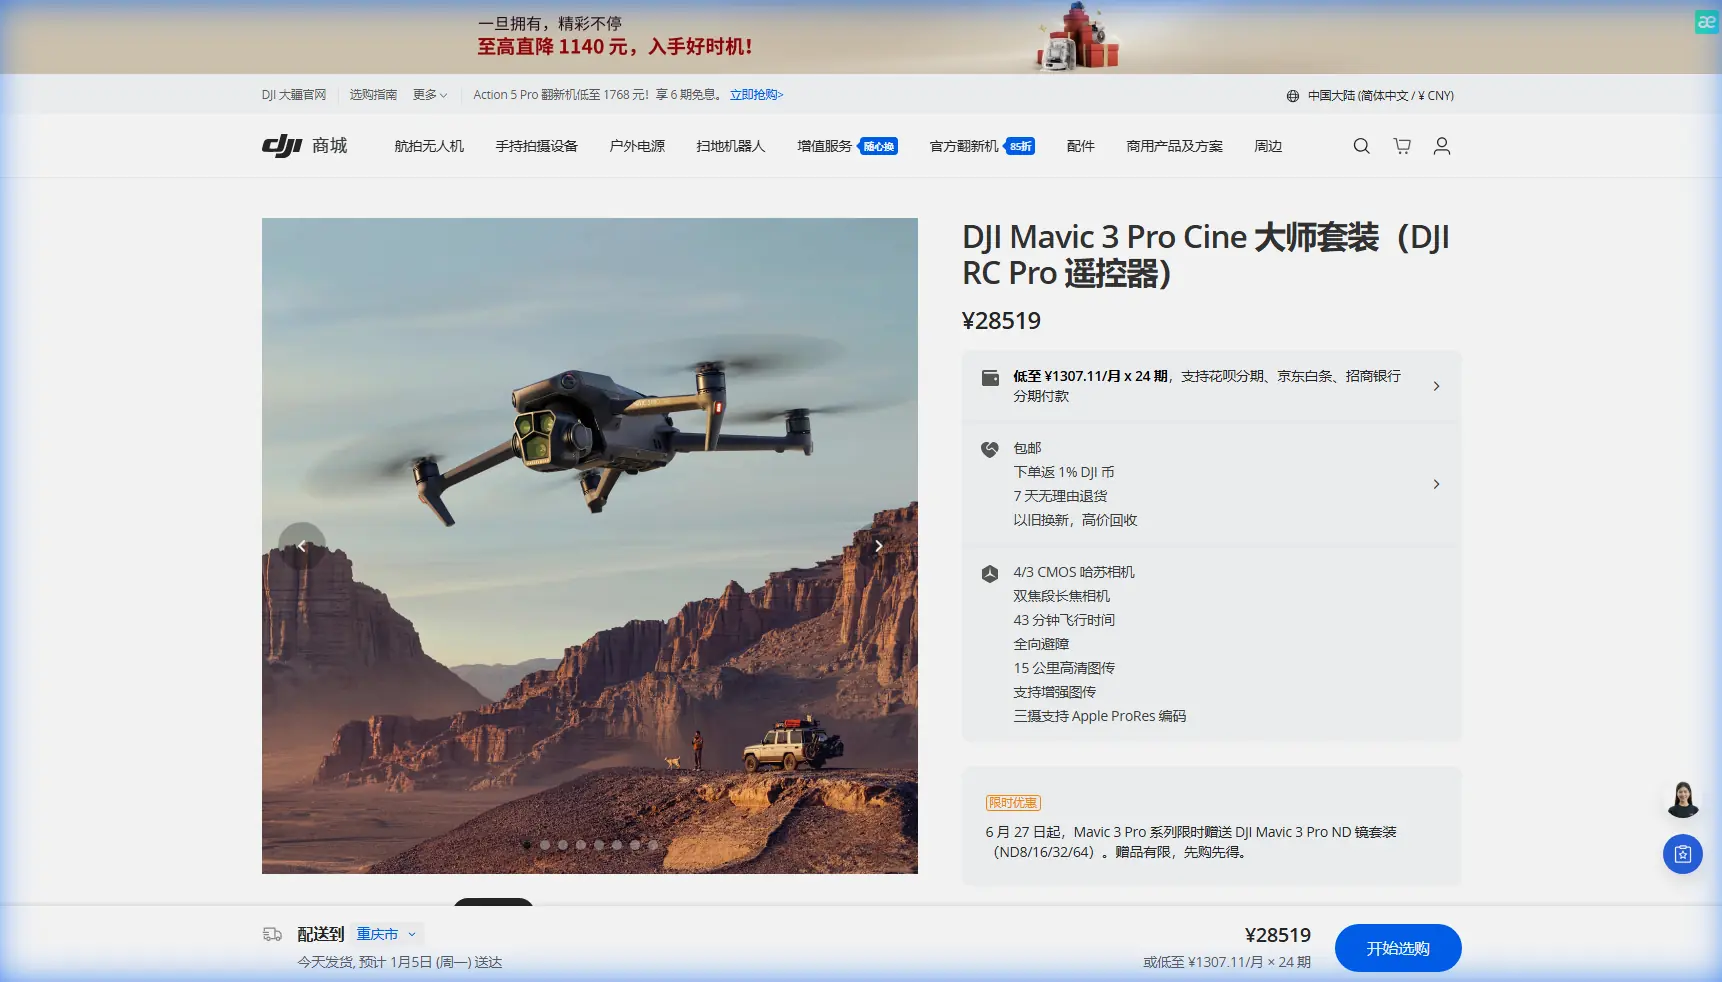The width and height of the screenshot is (1722, 982).
Task: Click the globe region icon
Action: (1293, 96)
